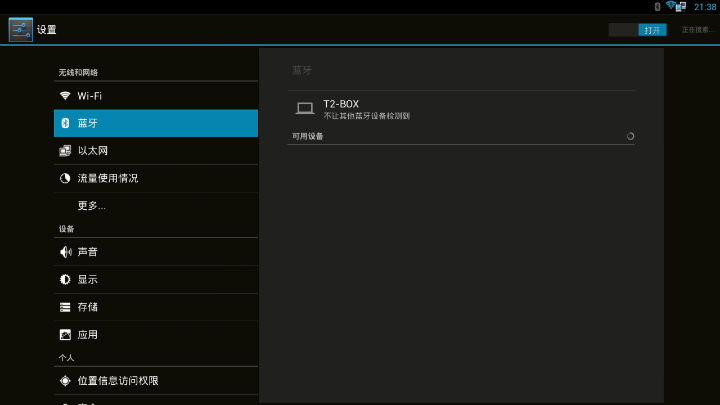Click the available devices scanning spinner
Viewport: 720px width, 405px height.
pyautogui.click(x=630, y=136)
